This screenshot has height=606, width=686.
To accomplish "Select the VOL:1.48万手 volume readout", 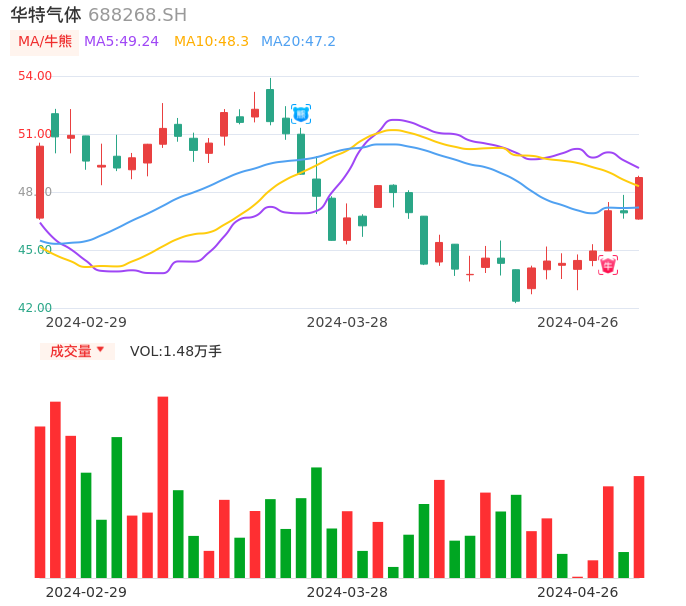I will pyautogui.click(x=175, y=351).
